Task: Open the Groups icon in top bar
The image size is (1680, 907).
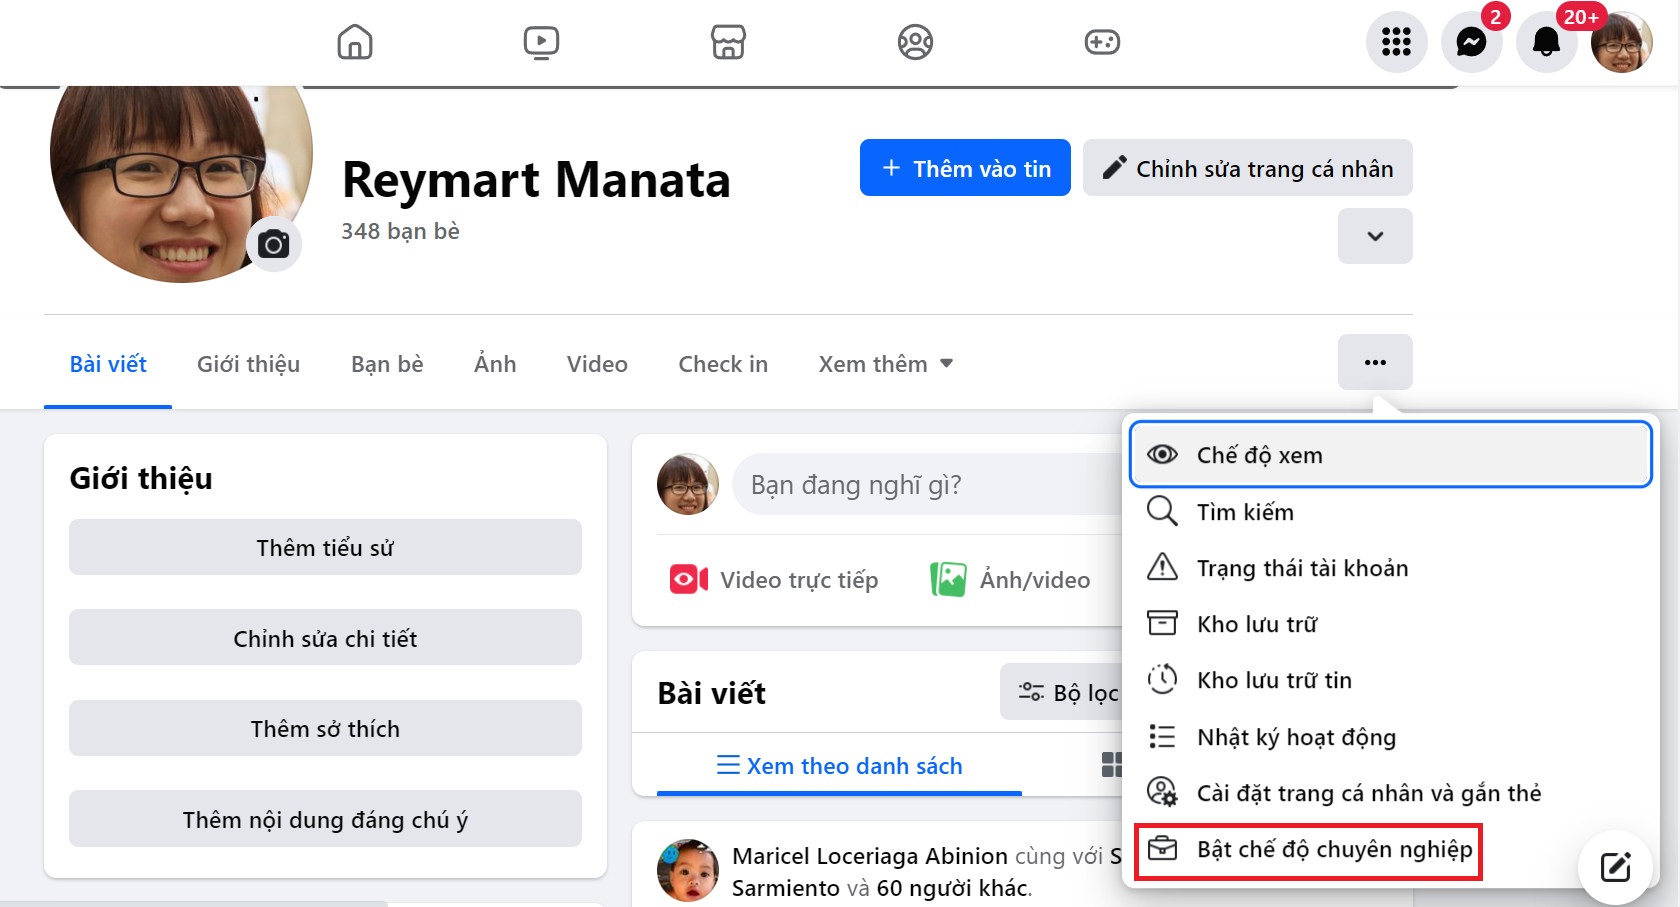Action: pos(915,42)
